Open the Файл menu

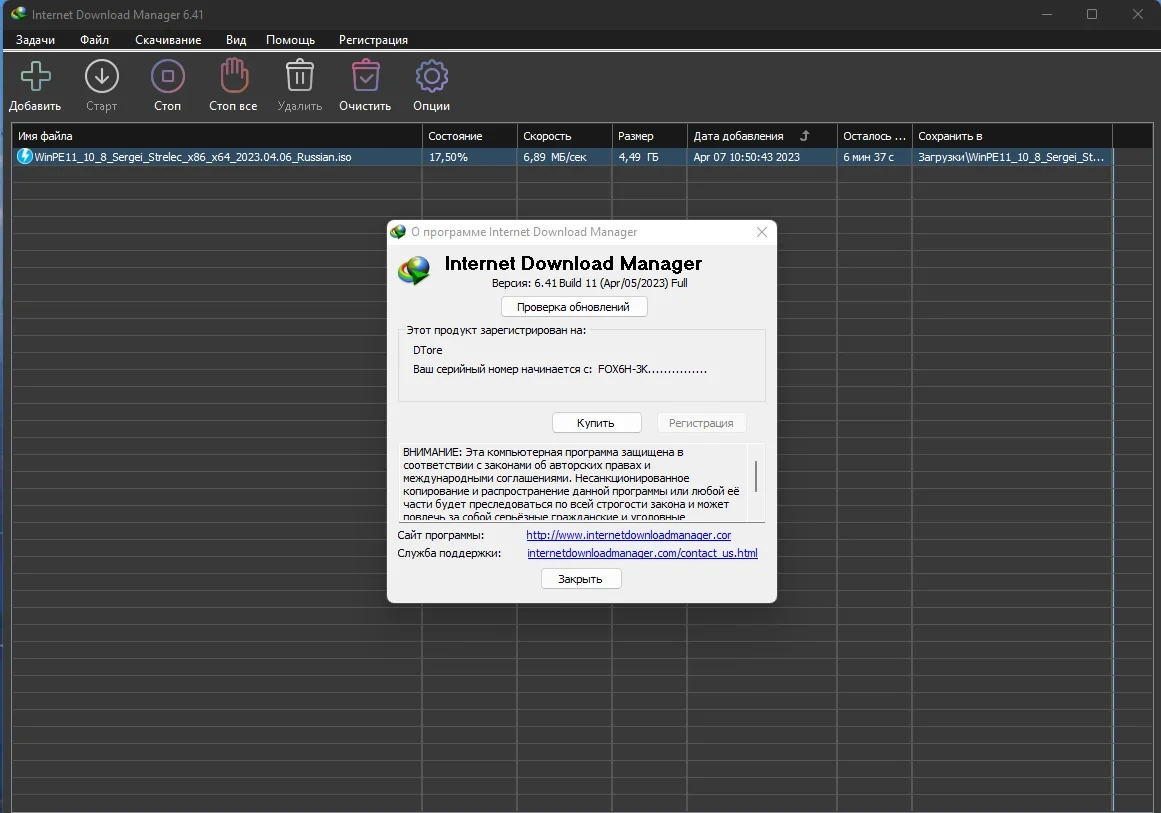[x=94, y=40]
